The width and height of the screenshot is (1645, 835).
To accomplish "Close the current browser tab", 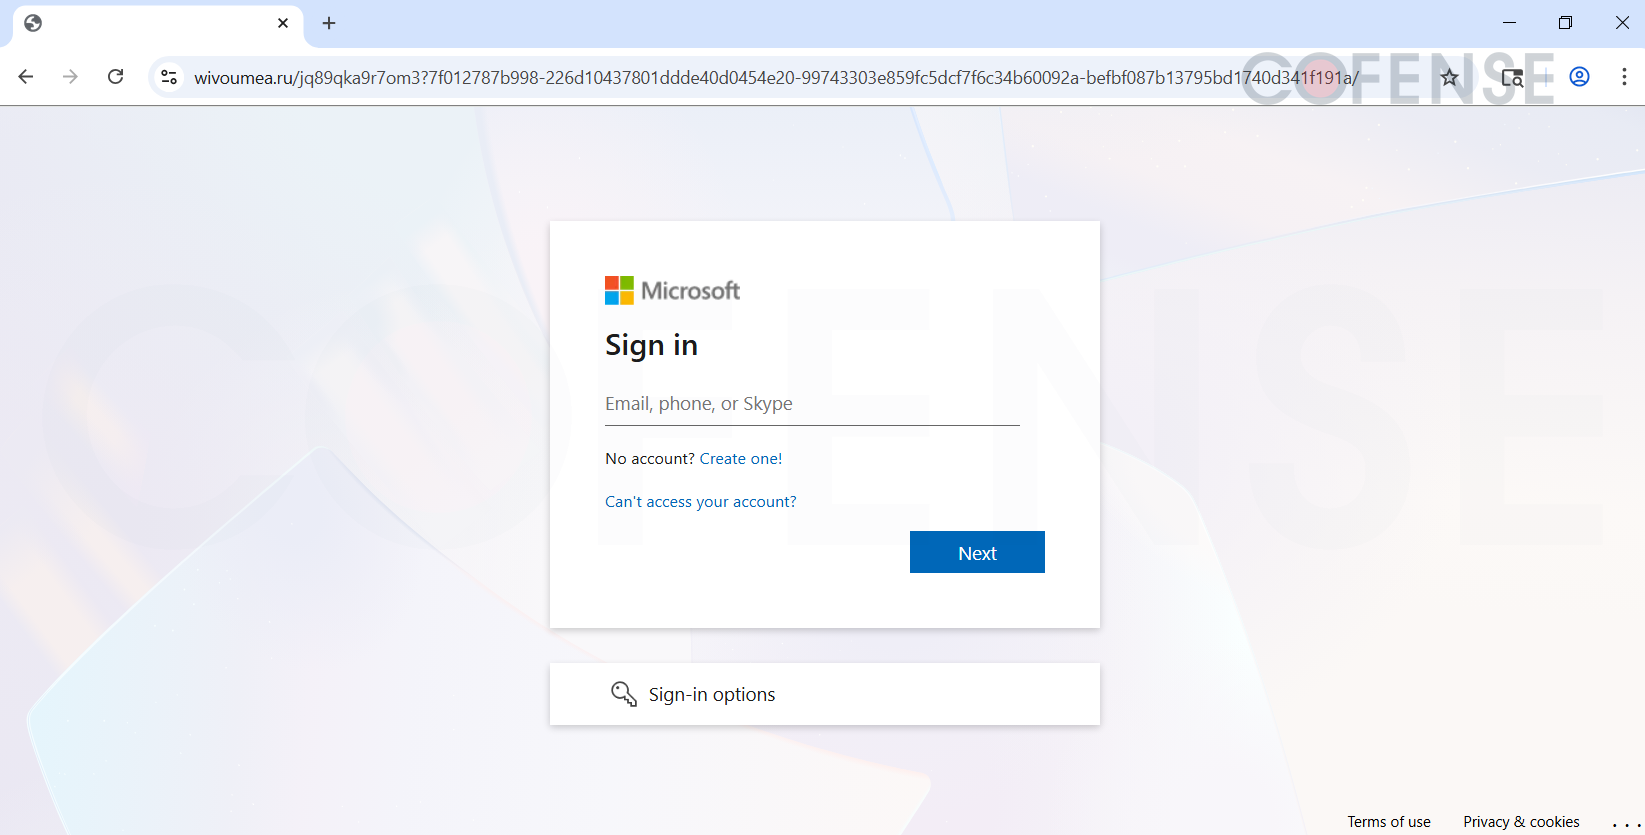I will (x=283, y=23).
